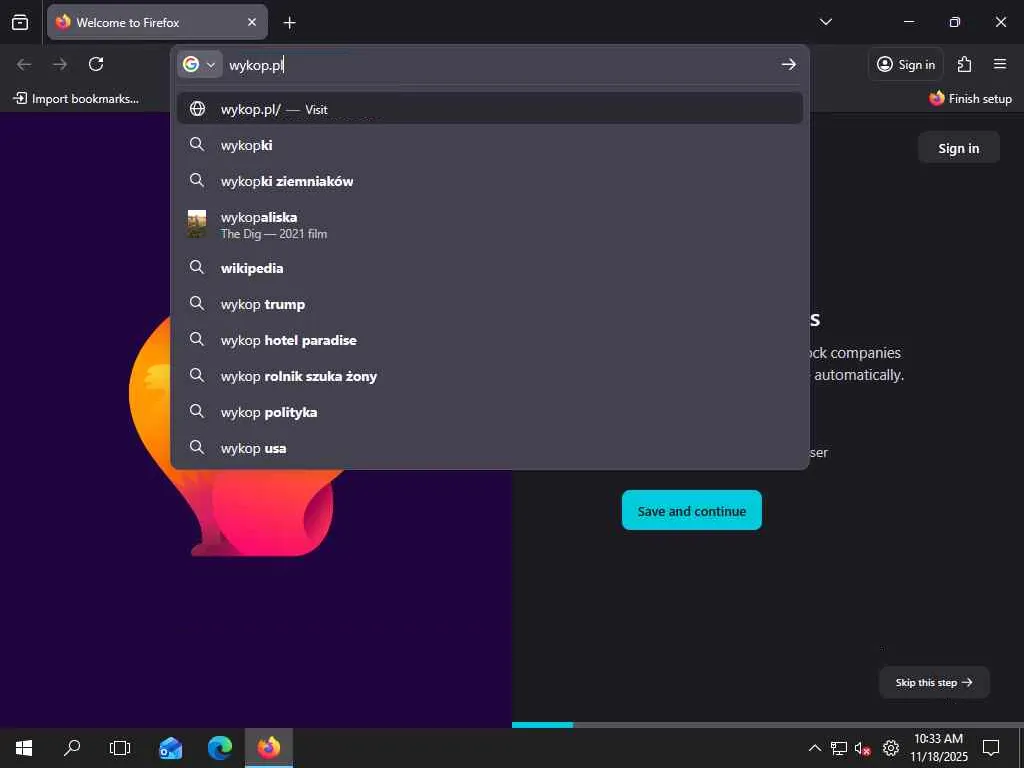Open the Windows Start menu
This screenshot has width=1024, height=768.
pyautogui.click(x=24, y=748)
